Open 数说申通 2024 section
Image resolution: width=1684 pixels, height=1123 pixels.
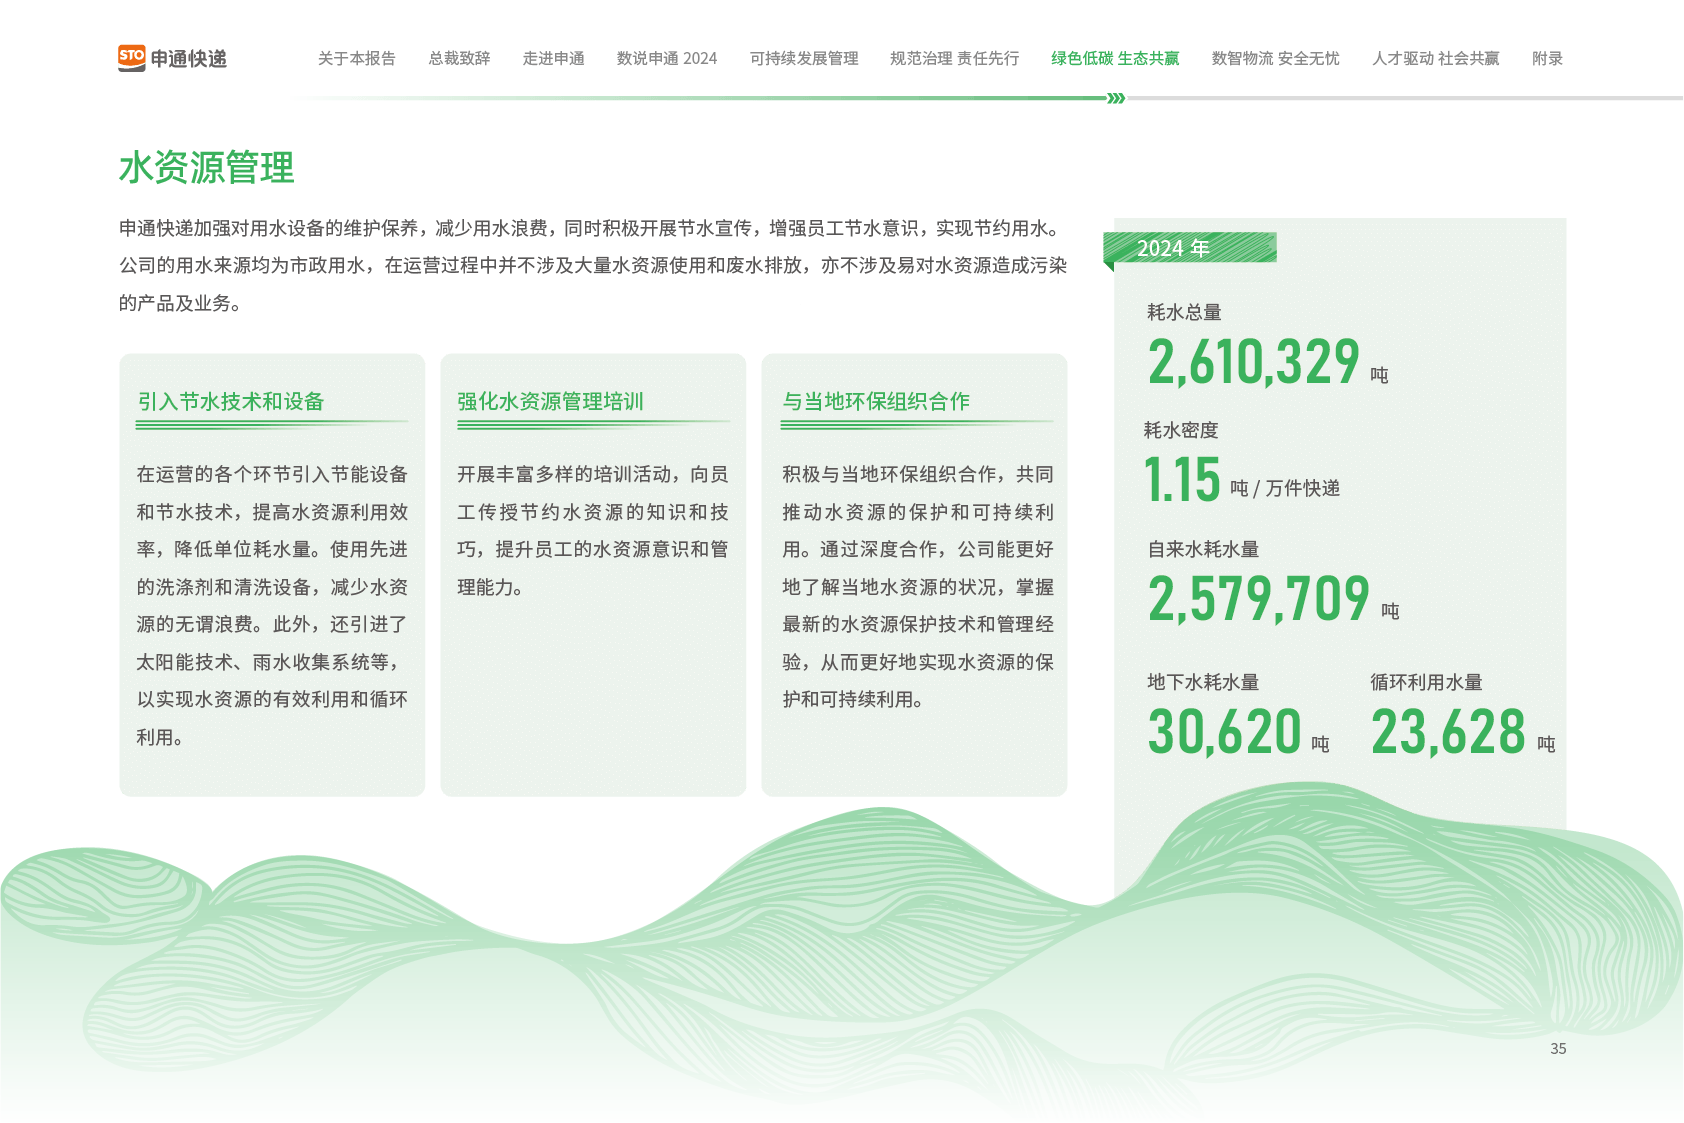(666, 58)
